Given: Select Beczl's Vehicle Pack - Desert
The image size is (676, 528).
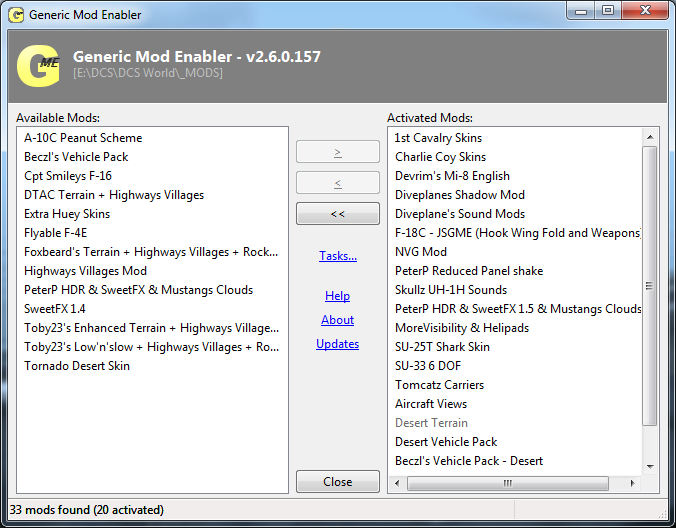Looking at the screenshot, I should (x=469, y=460).
